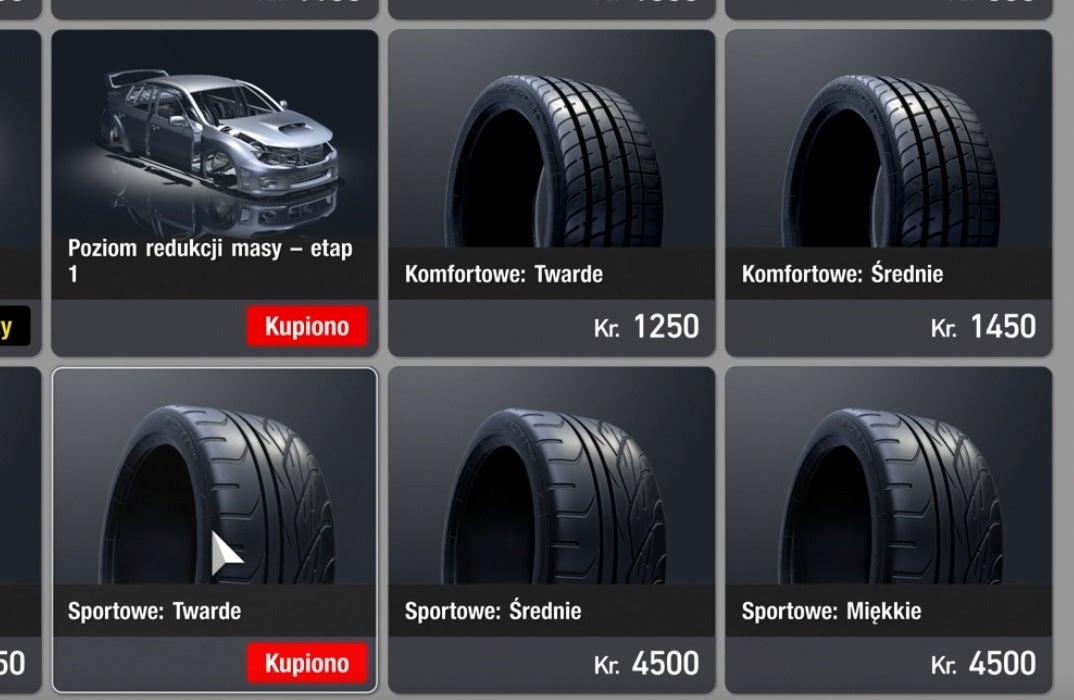Click the partially visible card above Komfortowe: Twarde
This screenshot has width=1074, height=700.
pyautogui.click(x=551, y=8)
